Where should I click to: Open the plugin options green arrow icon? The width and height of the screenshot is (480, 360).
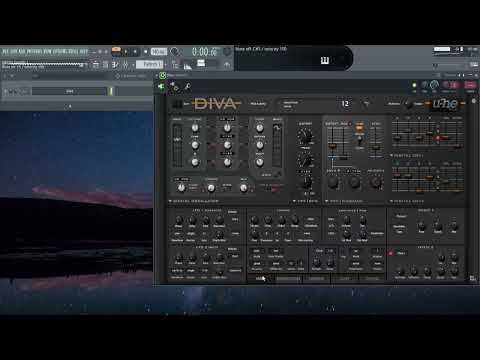point(161,87)
